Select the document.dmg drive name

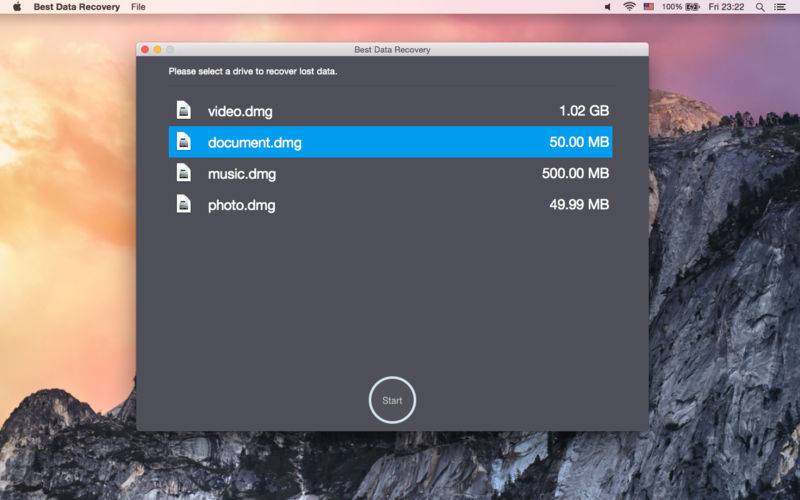[255, 142]
